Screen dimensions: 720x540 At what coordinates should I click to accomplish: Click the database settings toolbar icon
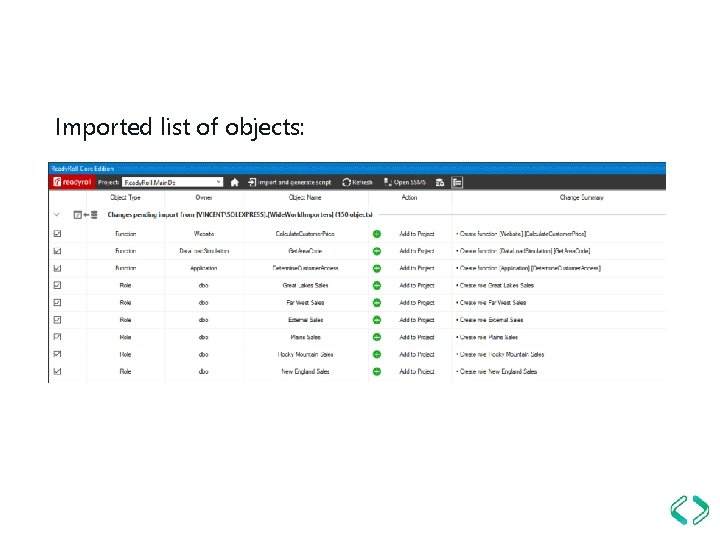coord(439,182)
